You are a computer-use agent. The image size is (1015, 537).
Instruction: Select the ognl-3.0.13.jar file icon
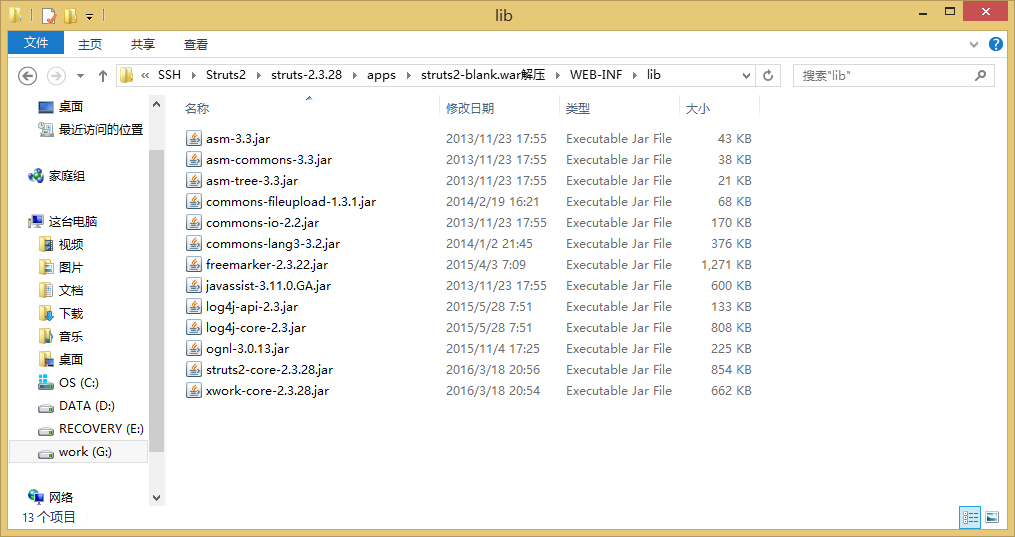click(194, 348)
